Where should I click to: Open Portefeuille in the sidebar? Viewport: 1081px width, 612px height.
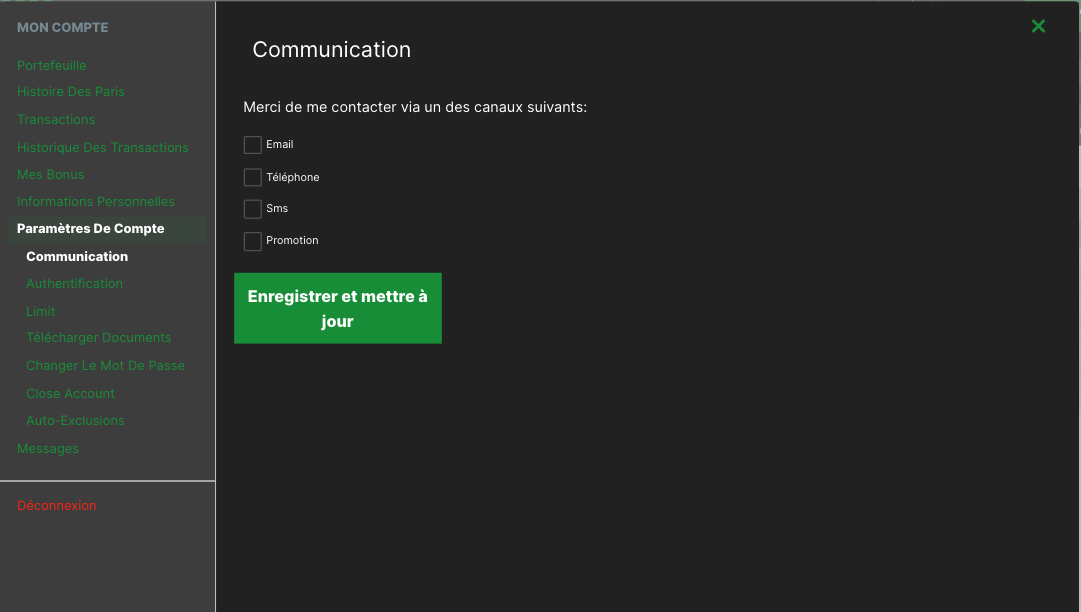(x=52, y=66)
